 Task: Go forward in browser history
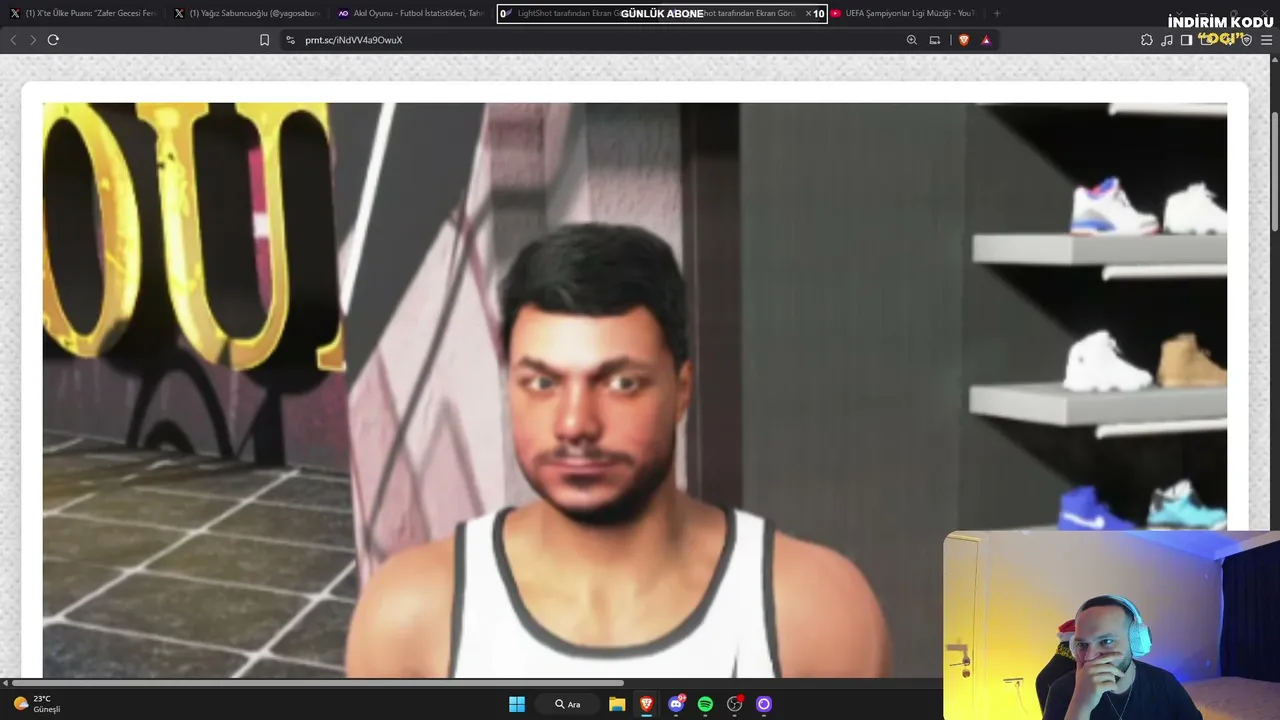click(33, 40)
